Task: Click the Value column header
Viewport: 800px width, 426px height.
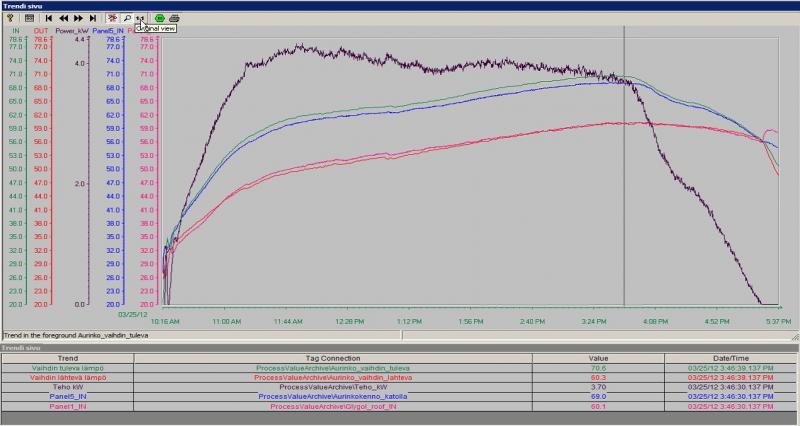Action: [598, 358]
